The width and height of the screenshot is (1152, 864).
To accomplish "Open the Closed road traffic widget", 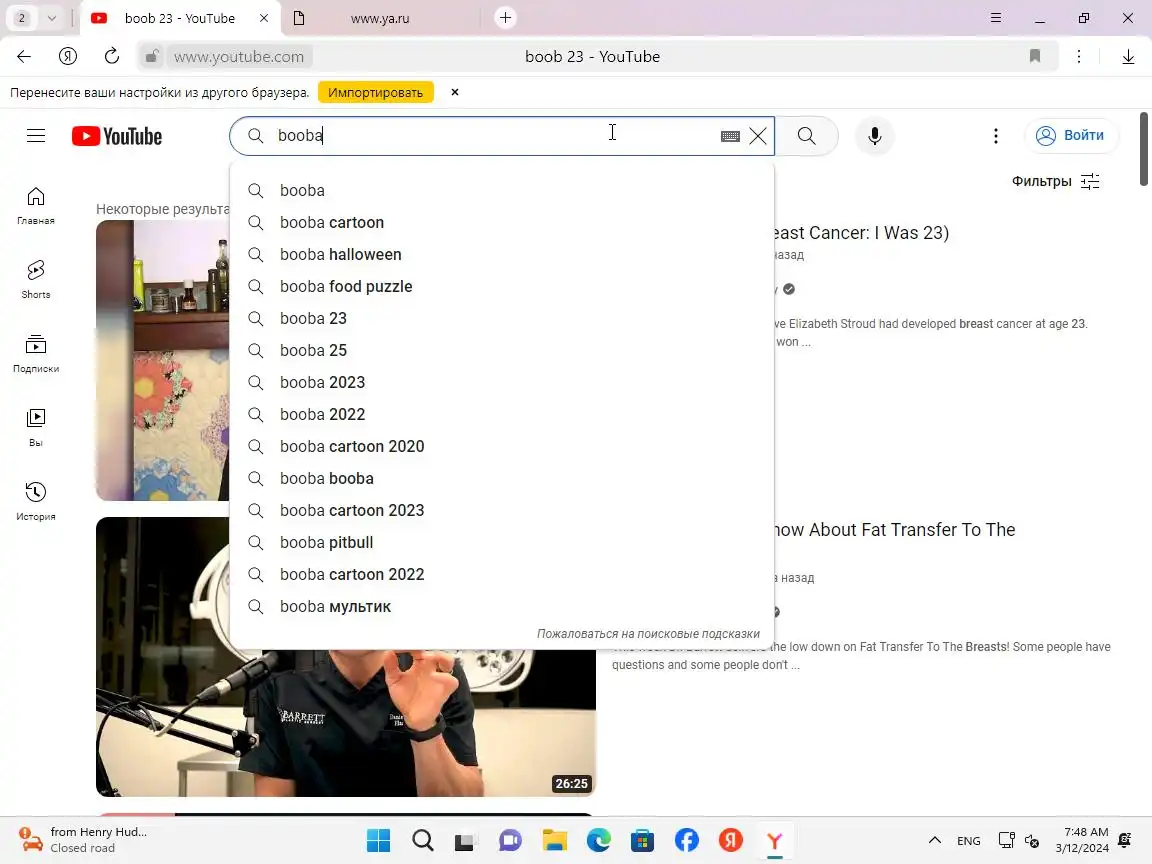I will tap(82, 840).
